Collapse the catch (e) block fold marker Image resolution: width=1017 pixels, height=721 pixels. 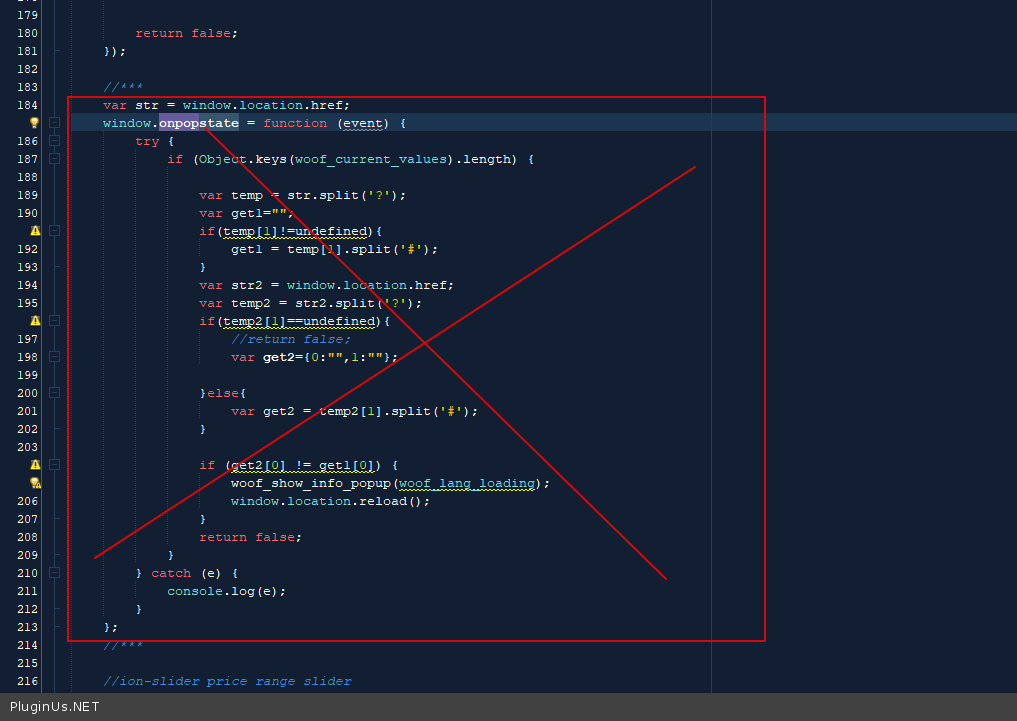(55, 573)
